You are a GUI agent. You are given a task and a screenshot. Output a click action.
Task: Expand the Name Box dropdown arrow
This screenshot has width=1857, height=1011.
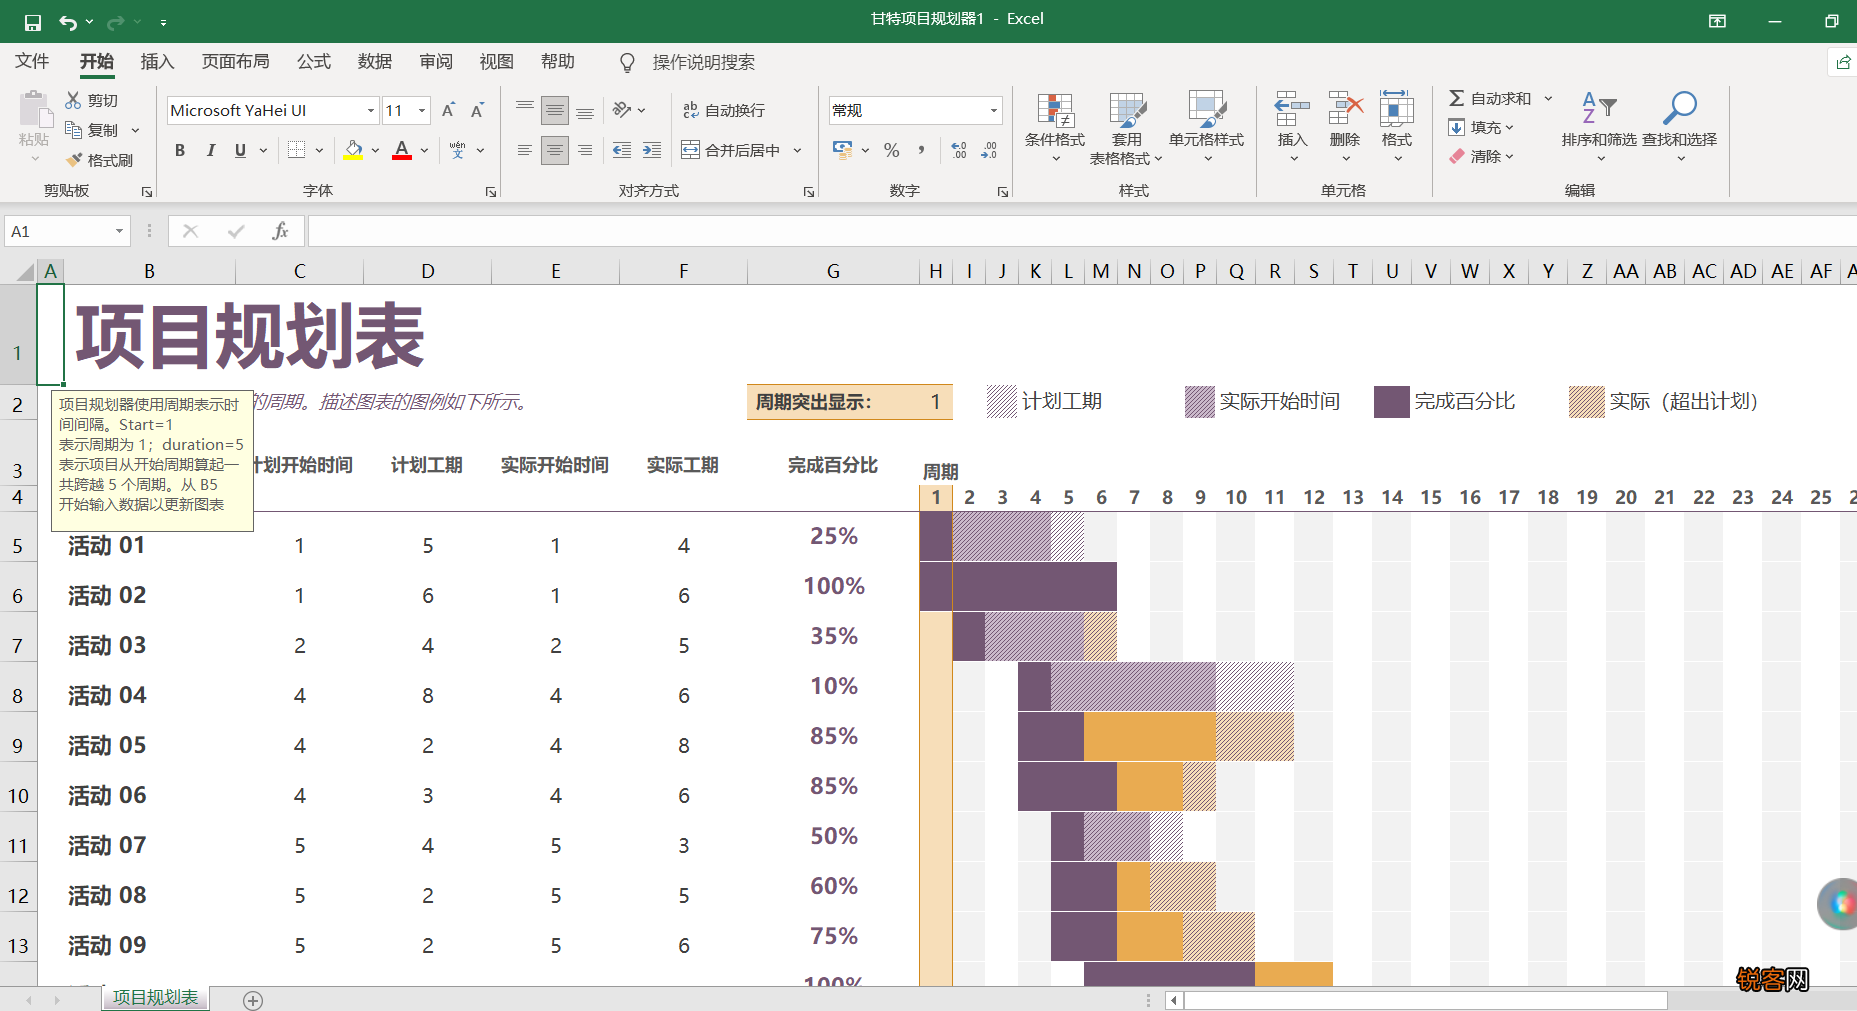click(119, 231)
